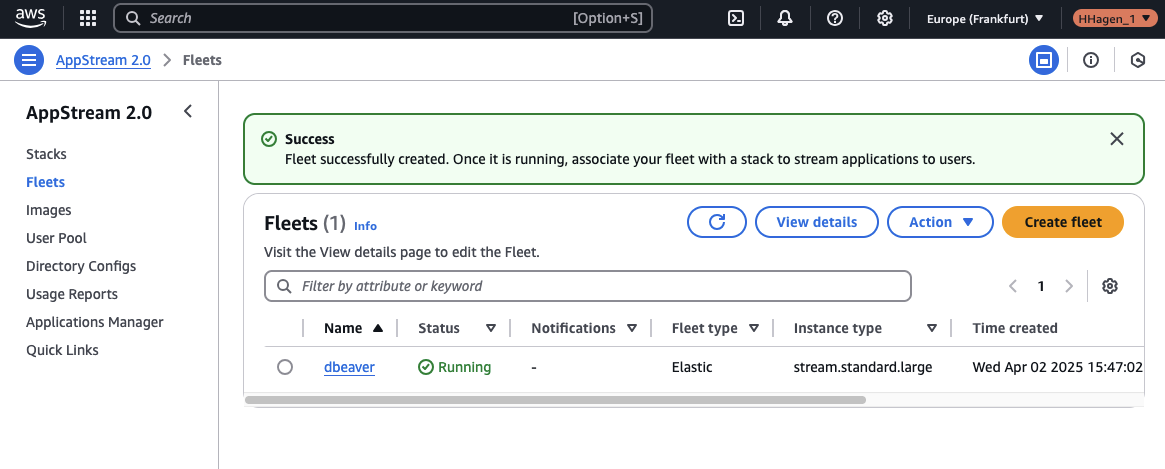Open the info panel icon

point(1091,60)
